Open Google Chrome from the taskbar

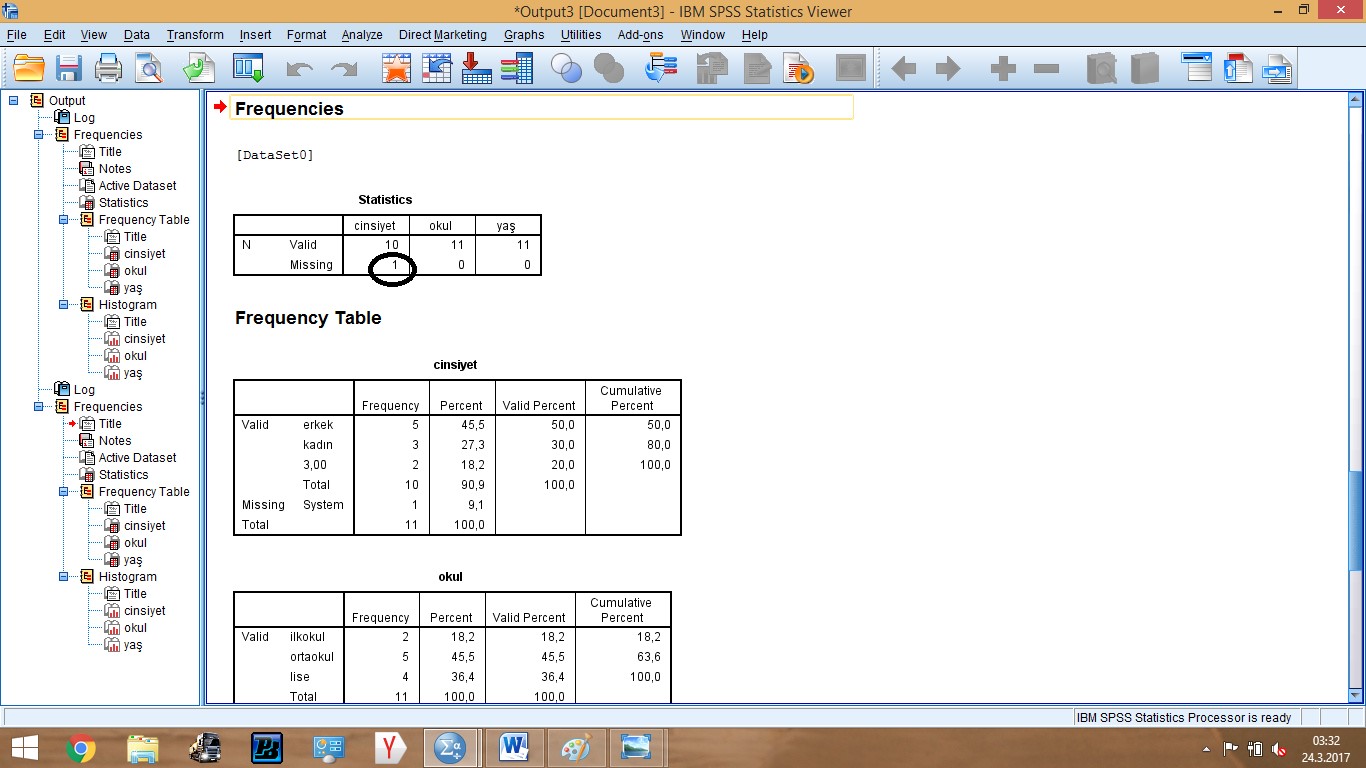click(81, 748)
